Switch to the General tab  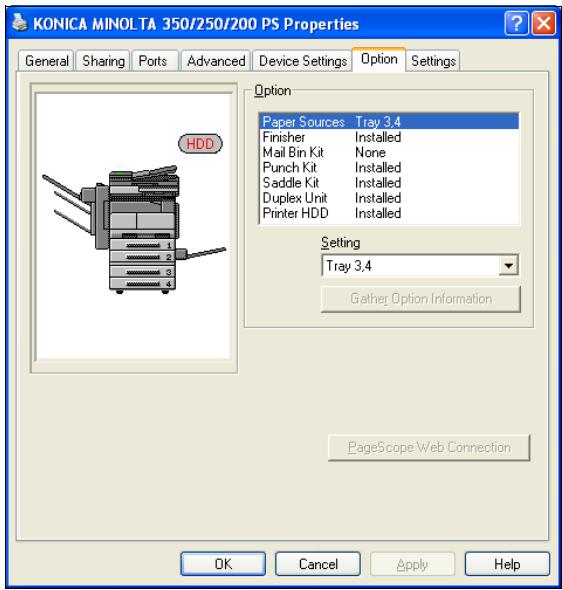[46, 61]
